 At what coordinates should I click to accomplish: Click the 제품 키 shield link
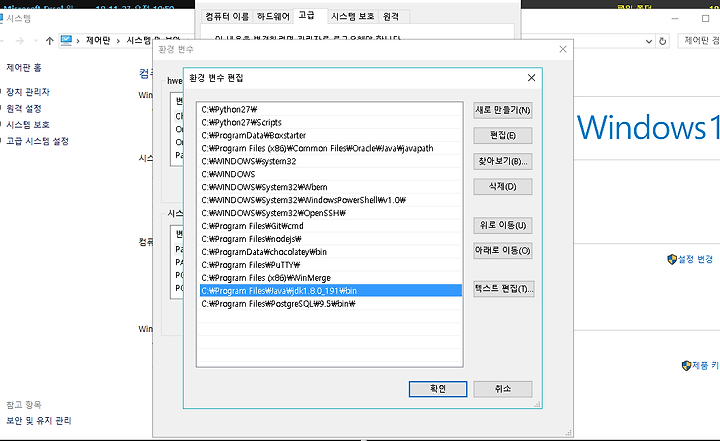click(x=701, y=365)
